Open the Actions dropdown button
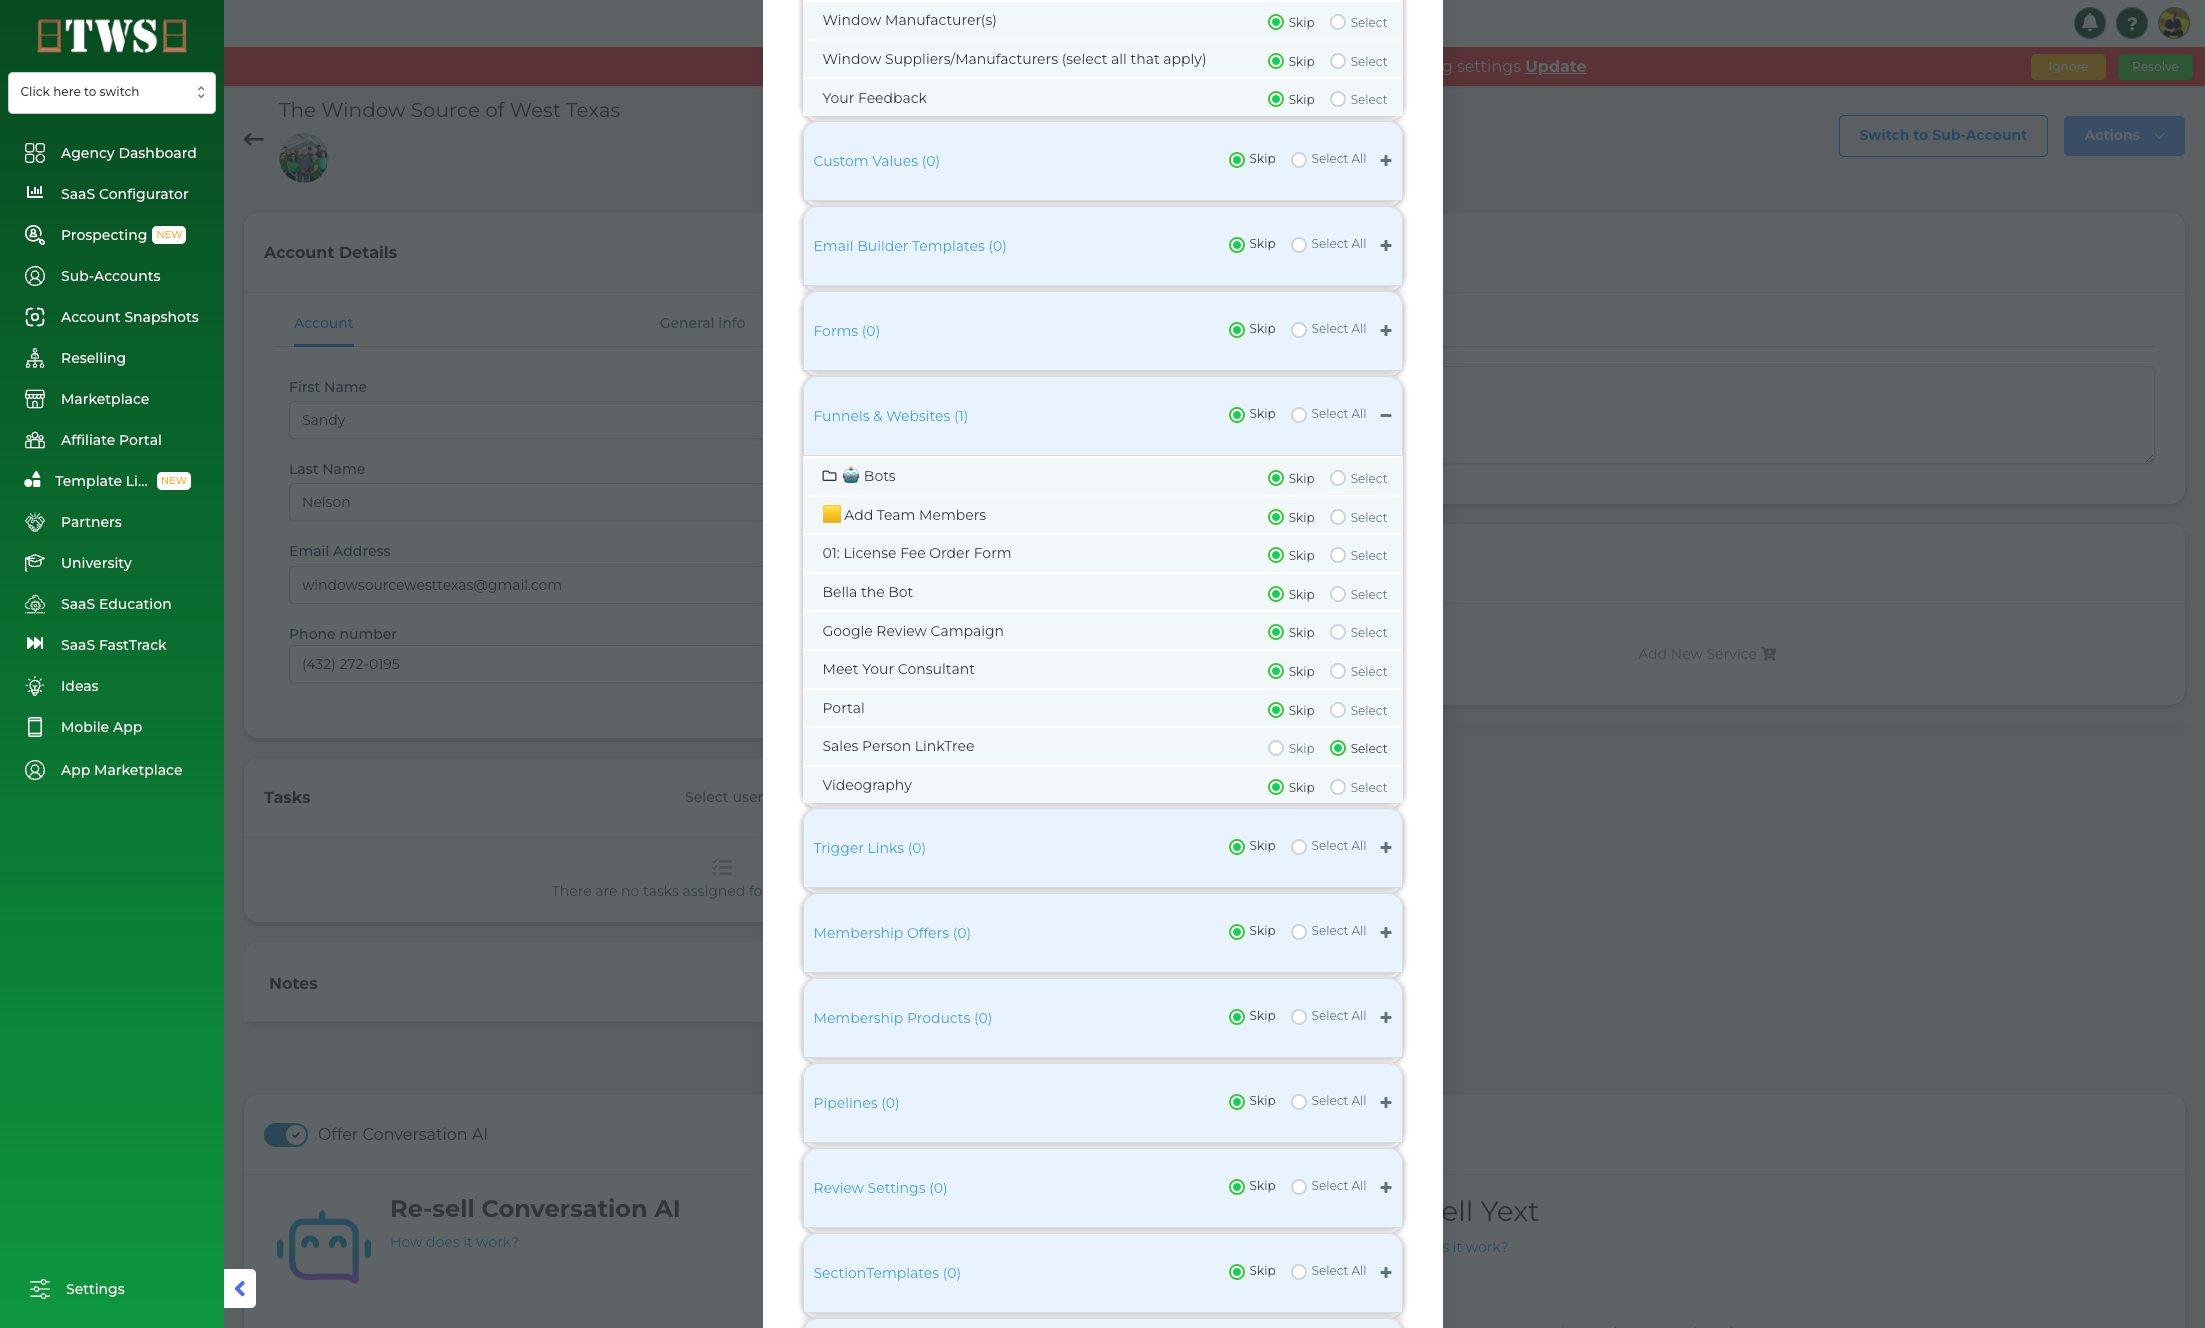 pyautogui.click(x=2124, y=135)
